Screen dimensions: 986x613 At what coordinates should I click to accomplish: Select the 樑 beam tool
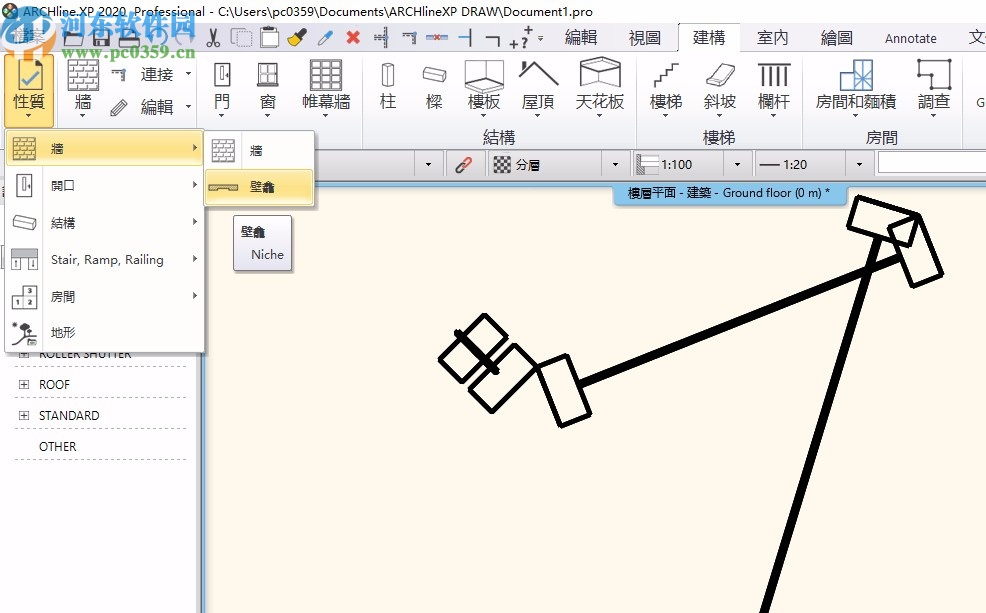(434, 88)
